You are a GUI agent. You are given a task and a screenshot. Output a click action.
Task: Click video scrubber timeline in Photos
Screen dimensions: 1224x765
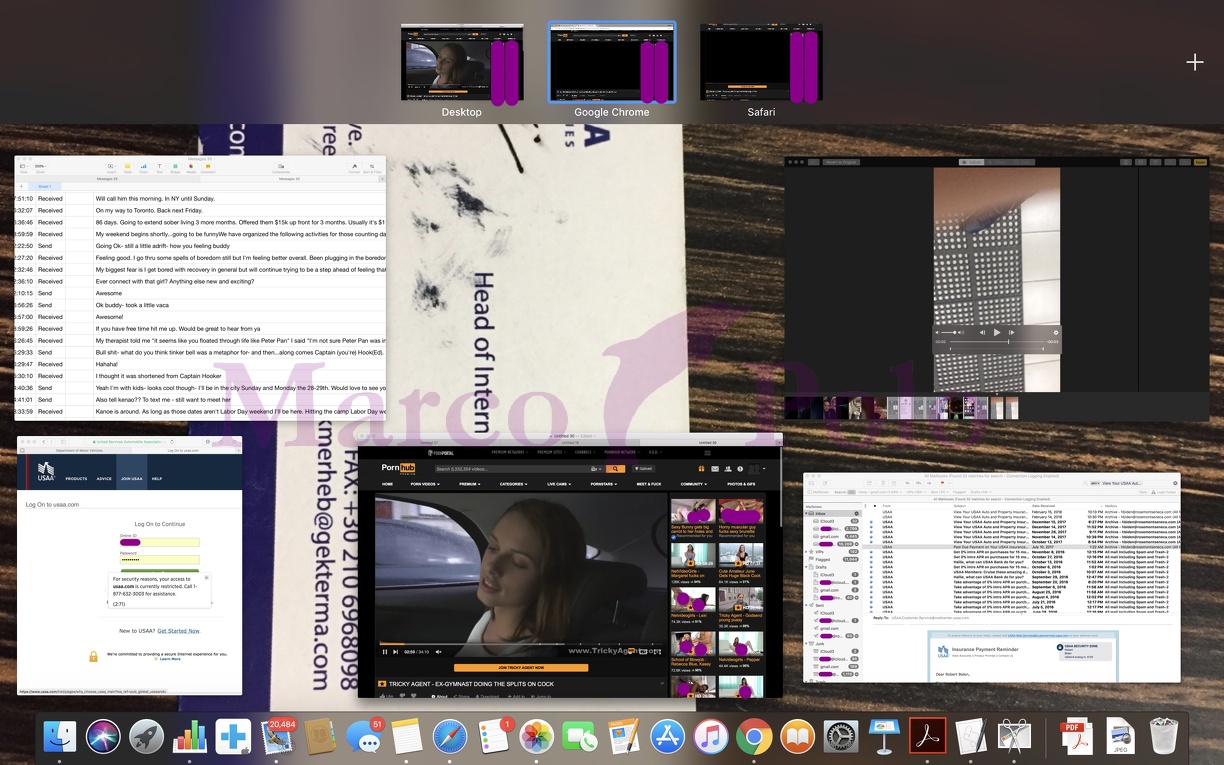[996, 342]
